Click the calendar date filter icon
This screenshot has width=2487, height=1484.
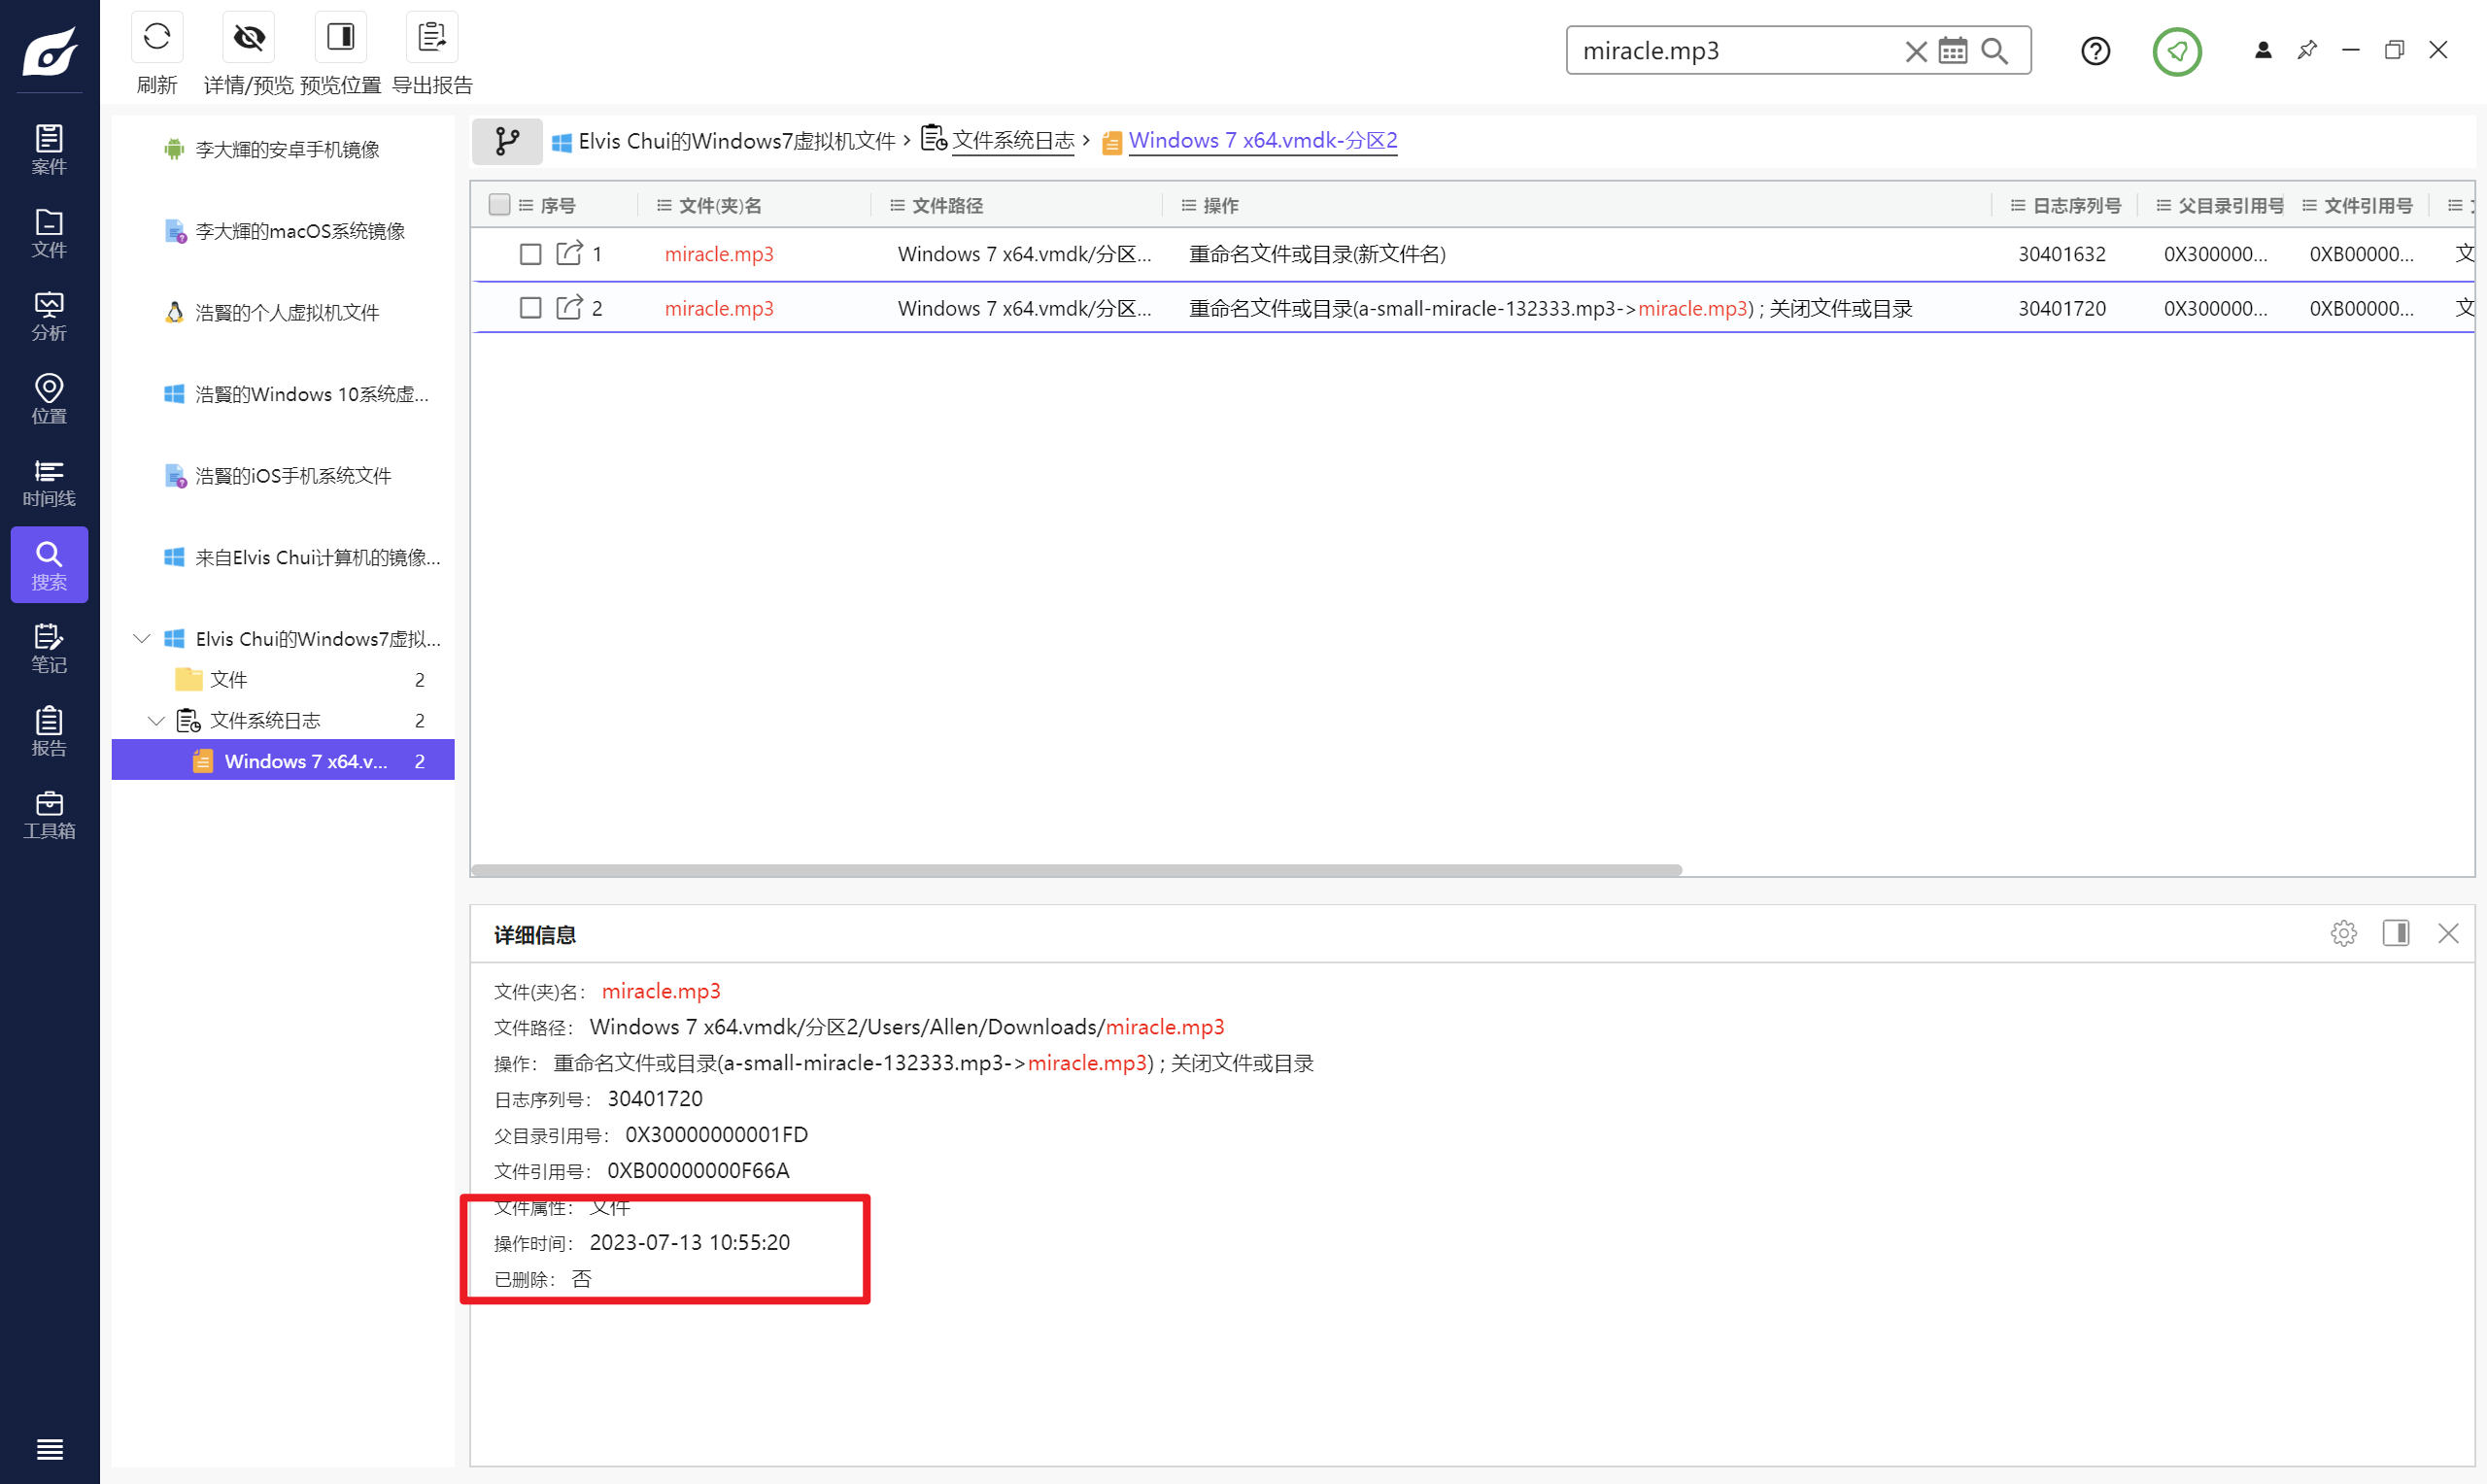click(x=1952, y=51)
